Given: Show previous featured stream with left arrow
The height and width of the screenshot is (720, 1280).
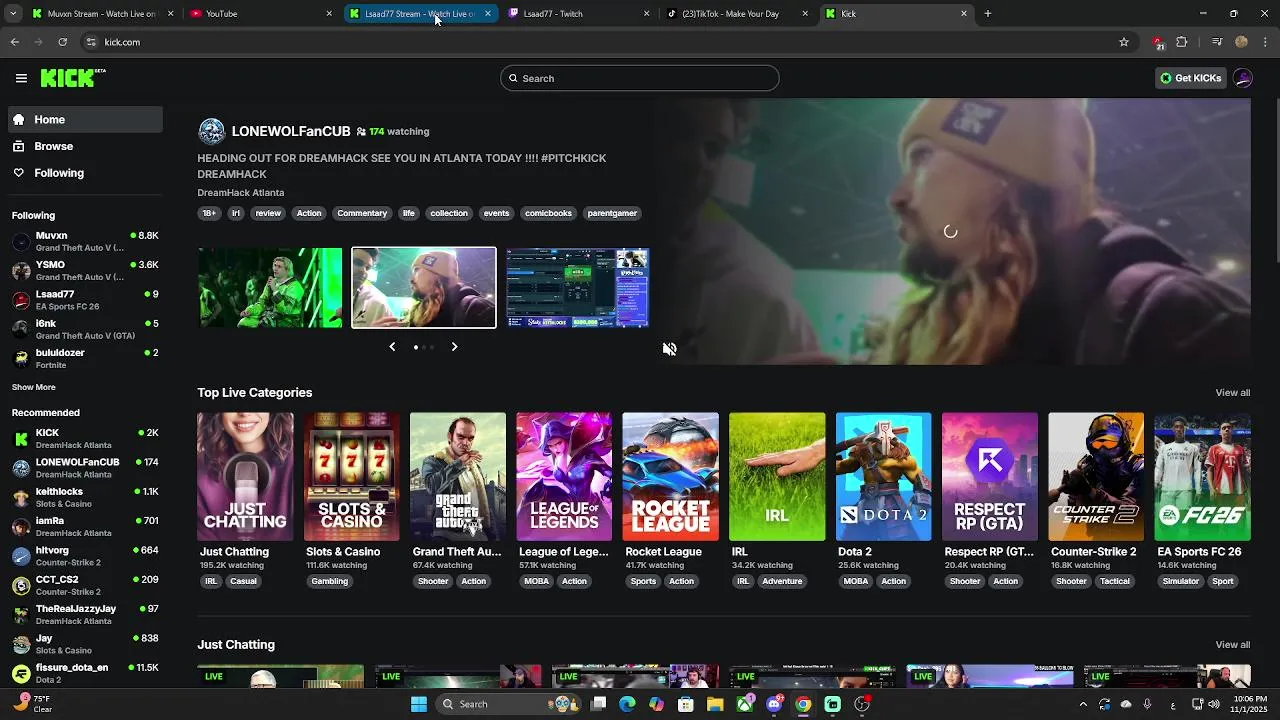Looking at the screenshot, I should coord(392,347).
